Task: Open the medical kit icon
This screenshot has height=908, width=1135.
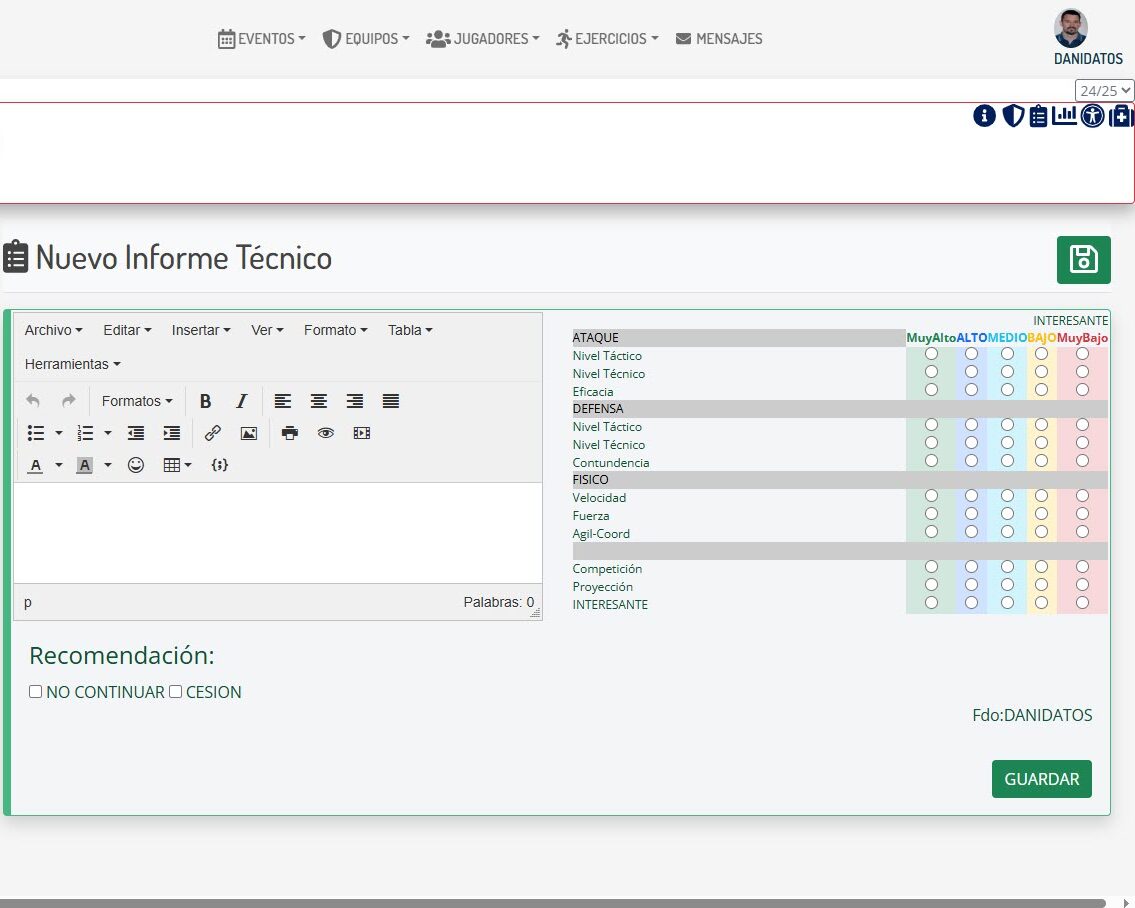Action: point(1122,116)
